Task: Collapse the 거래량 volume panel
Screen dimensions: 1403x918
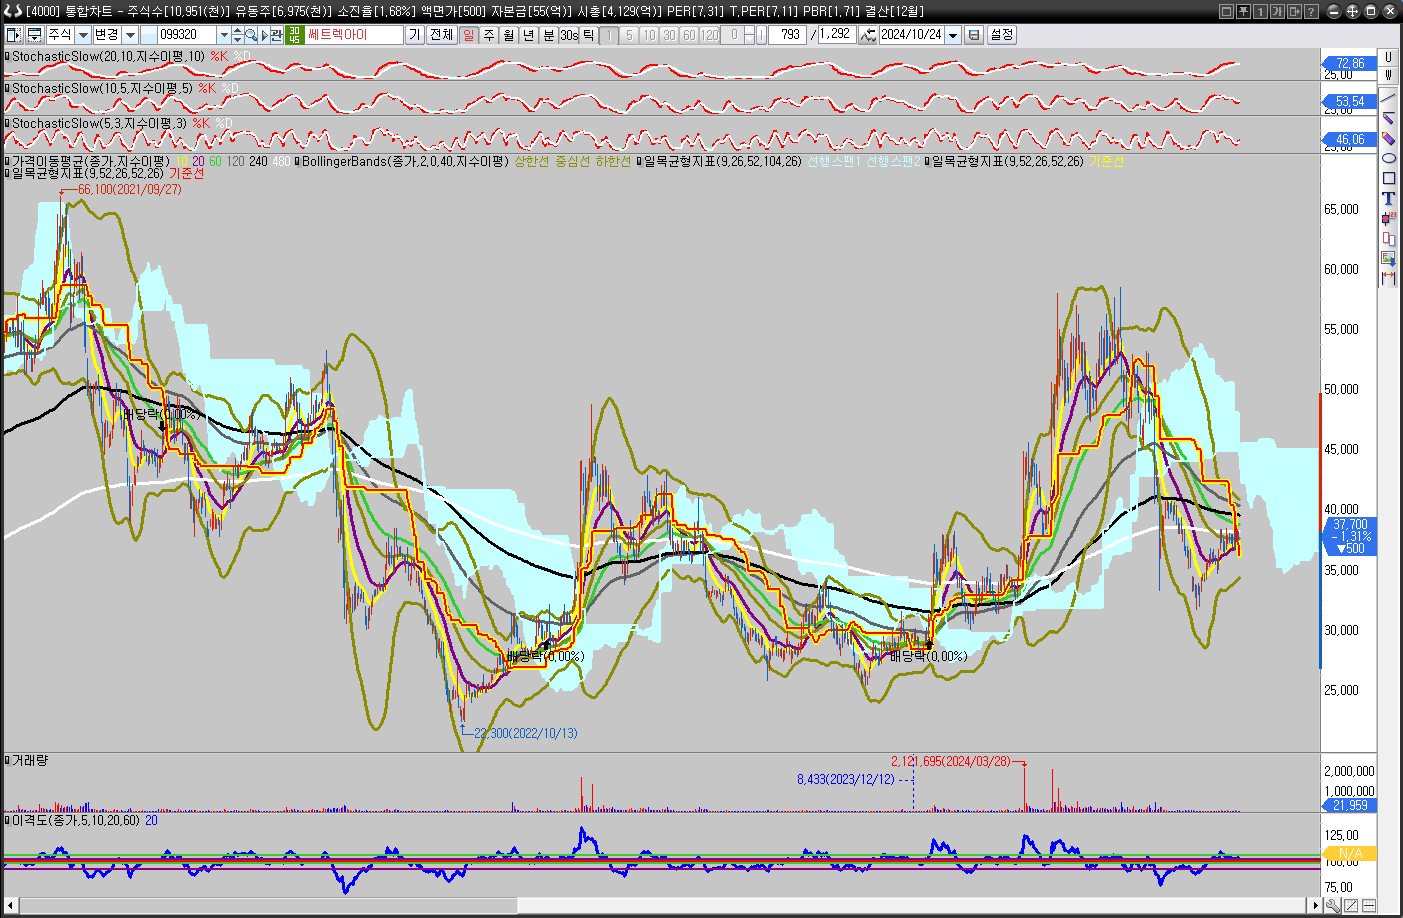Action: (7, 760)
